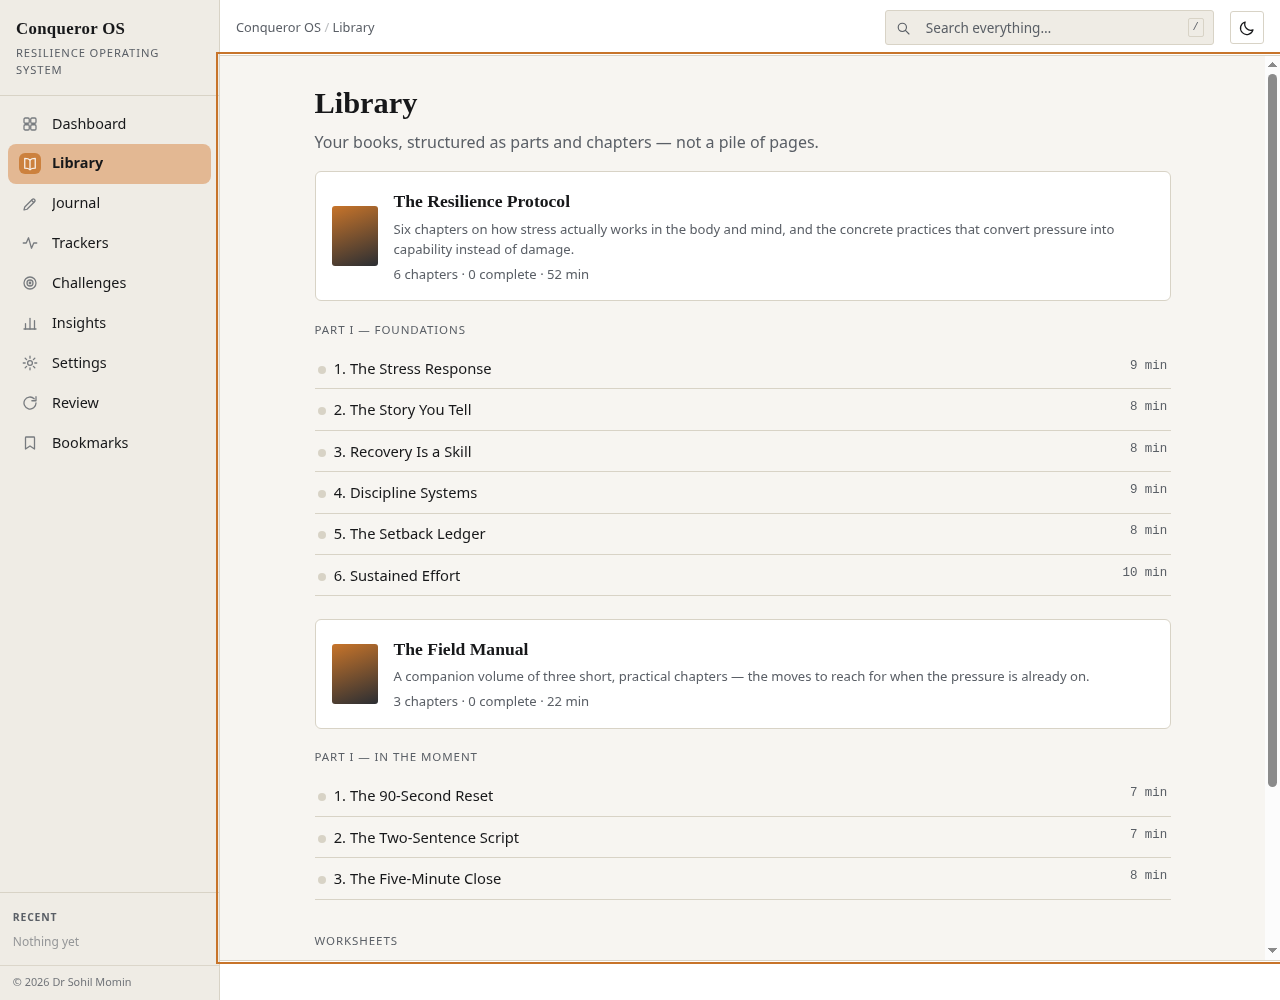Click The Field Manual cover thumbnail
Image resolution: width=1280 pixels, height=1000 pixels.
[355, 674]
